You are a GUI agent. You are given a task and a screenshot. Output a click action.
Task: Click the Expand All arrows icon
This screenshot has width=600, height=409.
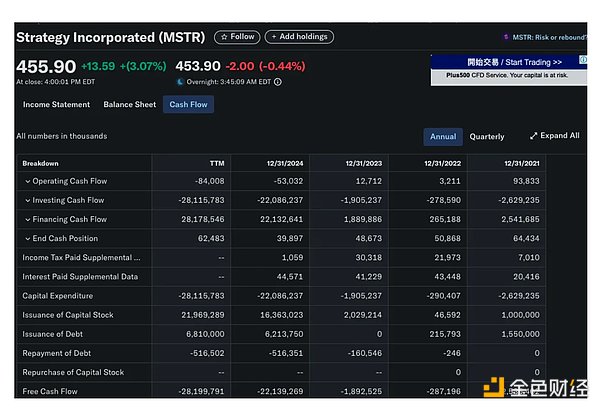click(x=534, y=136)
